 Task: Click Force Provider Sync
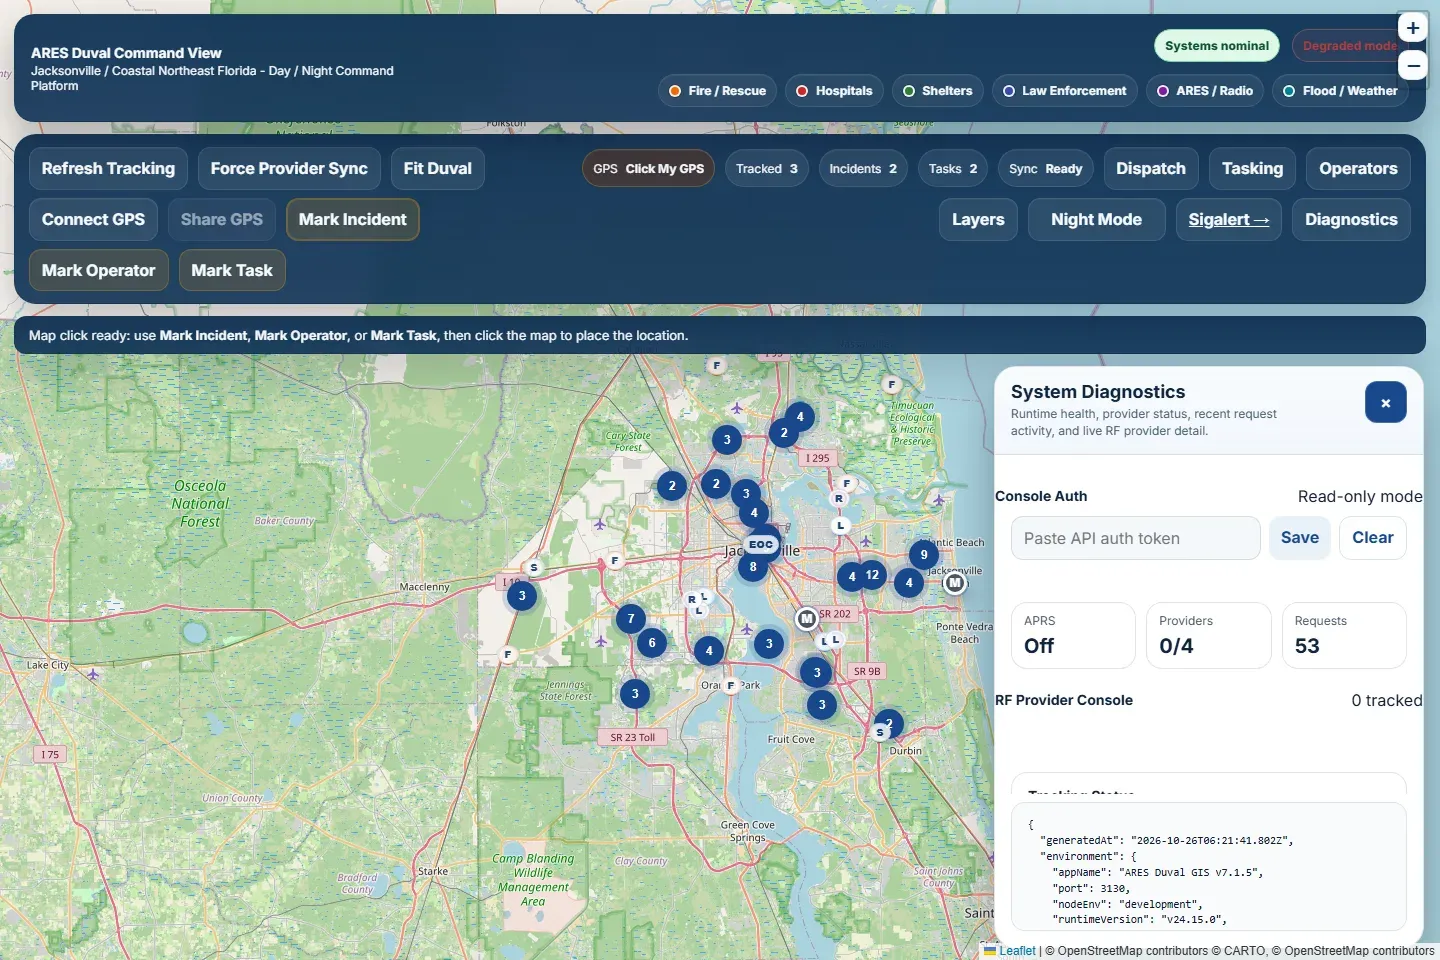289,169
